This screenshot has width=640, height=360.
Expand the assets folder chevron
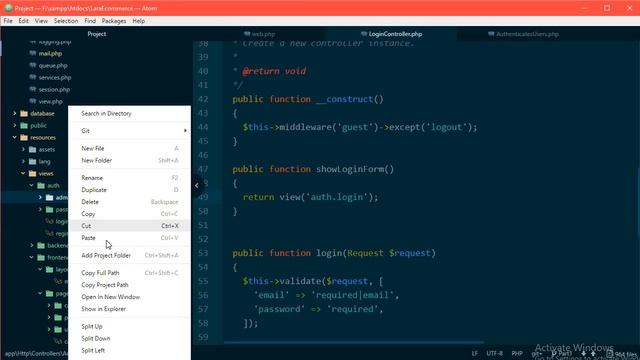[23, 149]
